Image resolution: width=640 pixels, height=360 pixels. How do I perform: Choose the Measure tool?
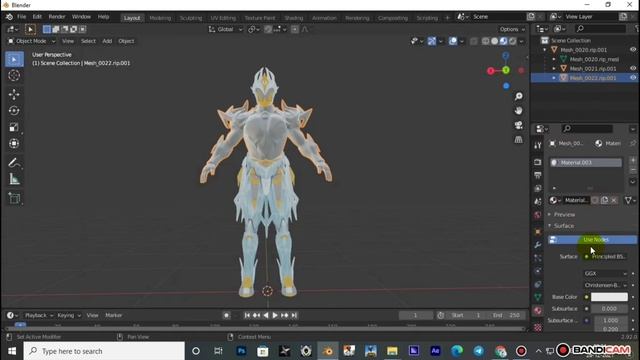point(14,179)
